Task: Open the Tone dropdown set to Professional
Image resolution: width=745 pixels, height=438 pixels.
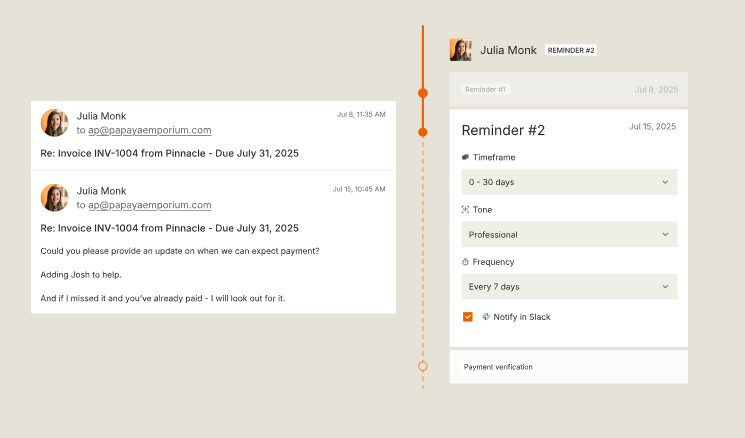Action: click(569, 234)
